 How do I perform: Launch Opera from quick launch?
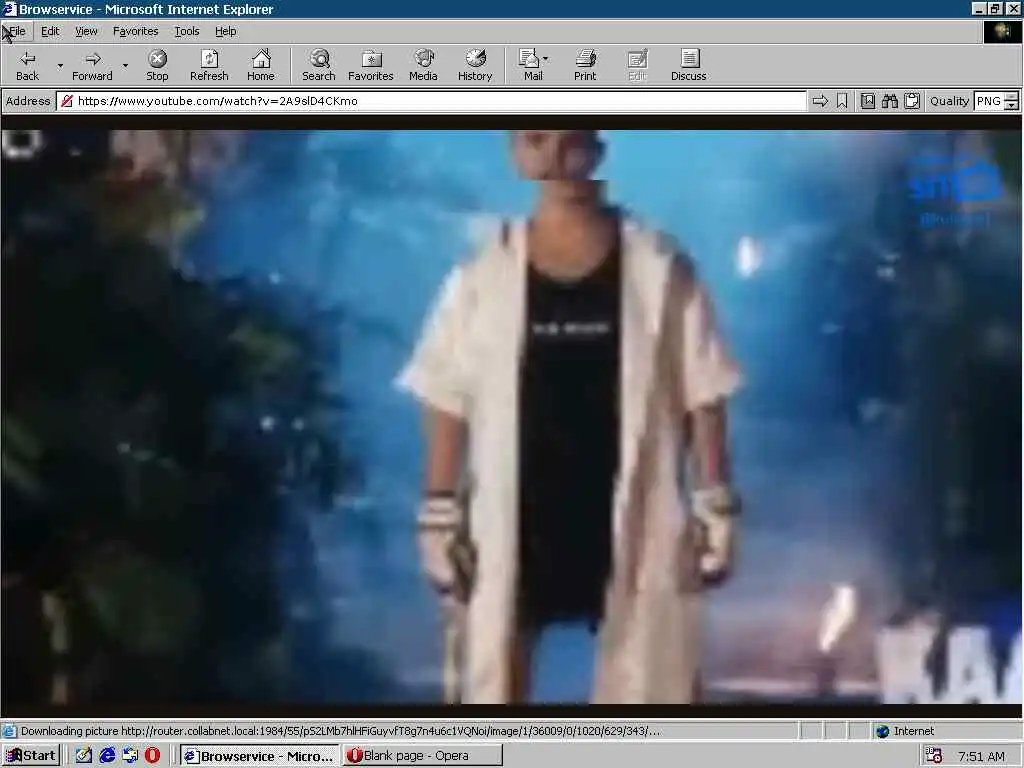pyautogui.click(x=152, y=756)
